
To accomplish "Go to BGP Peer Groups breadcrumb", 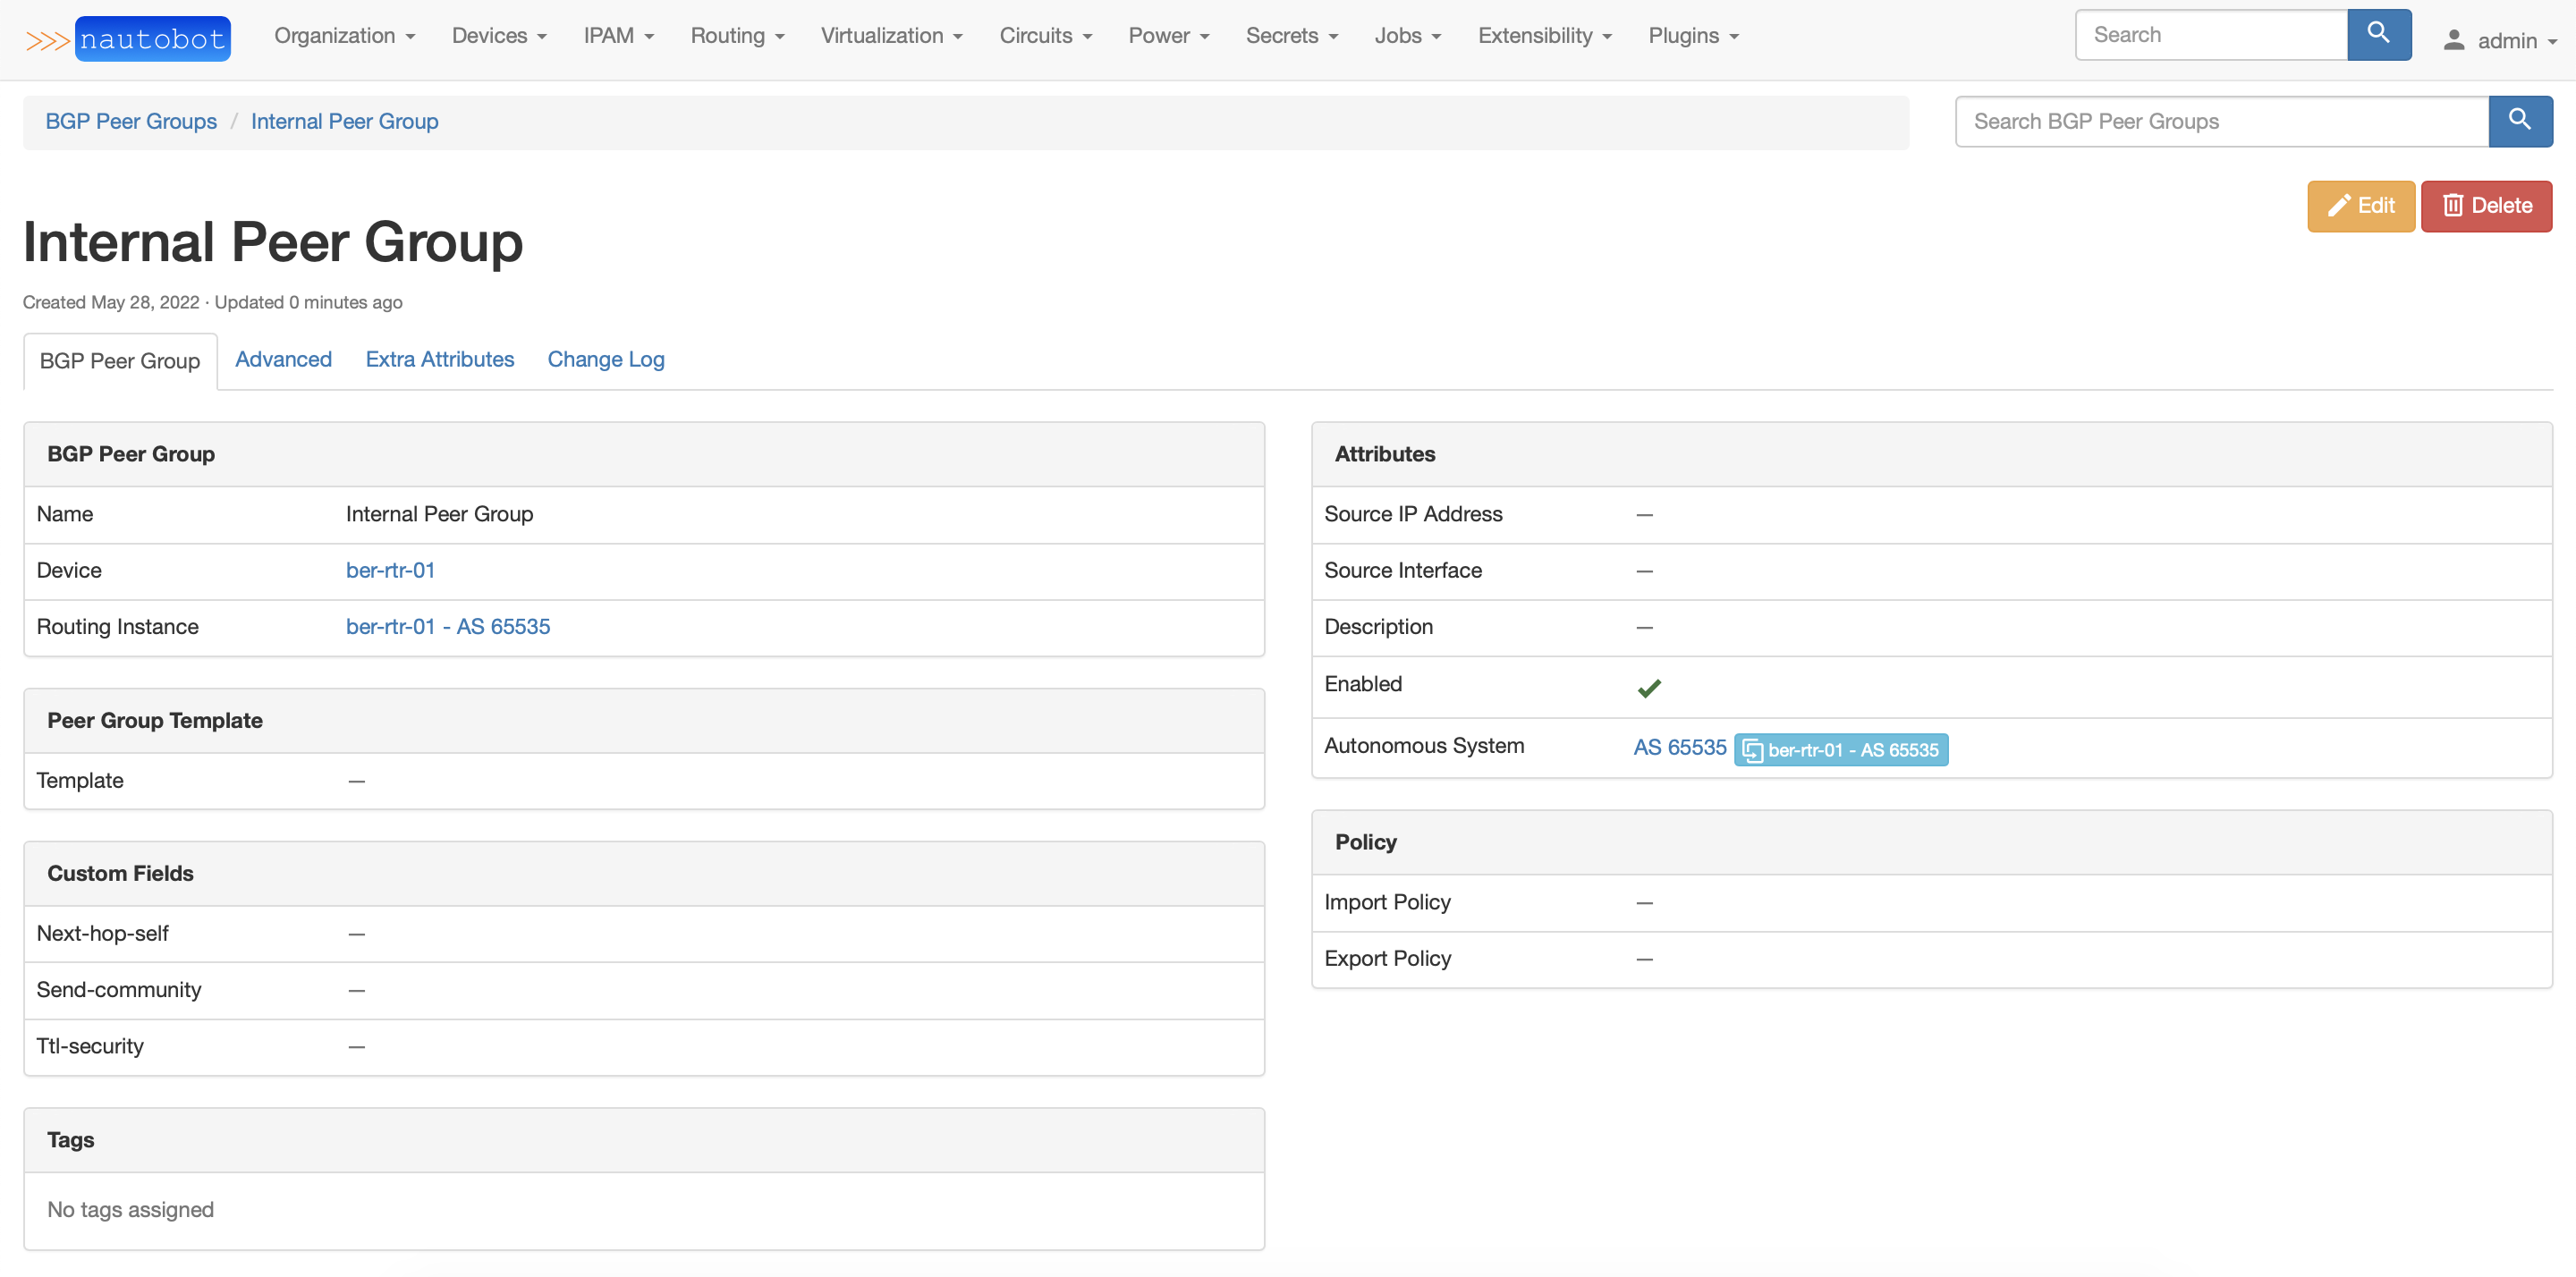I will 131,121.
